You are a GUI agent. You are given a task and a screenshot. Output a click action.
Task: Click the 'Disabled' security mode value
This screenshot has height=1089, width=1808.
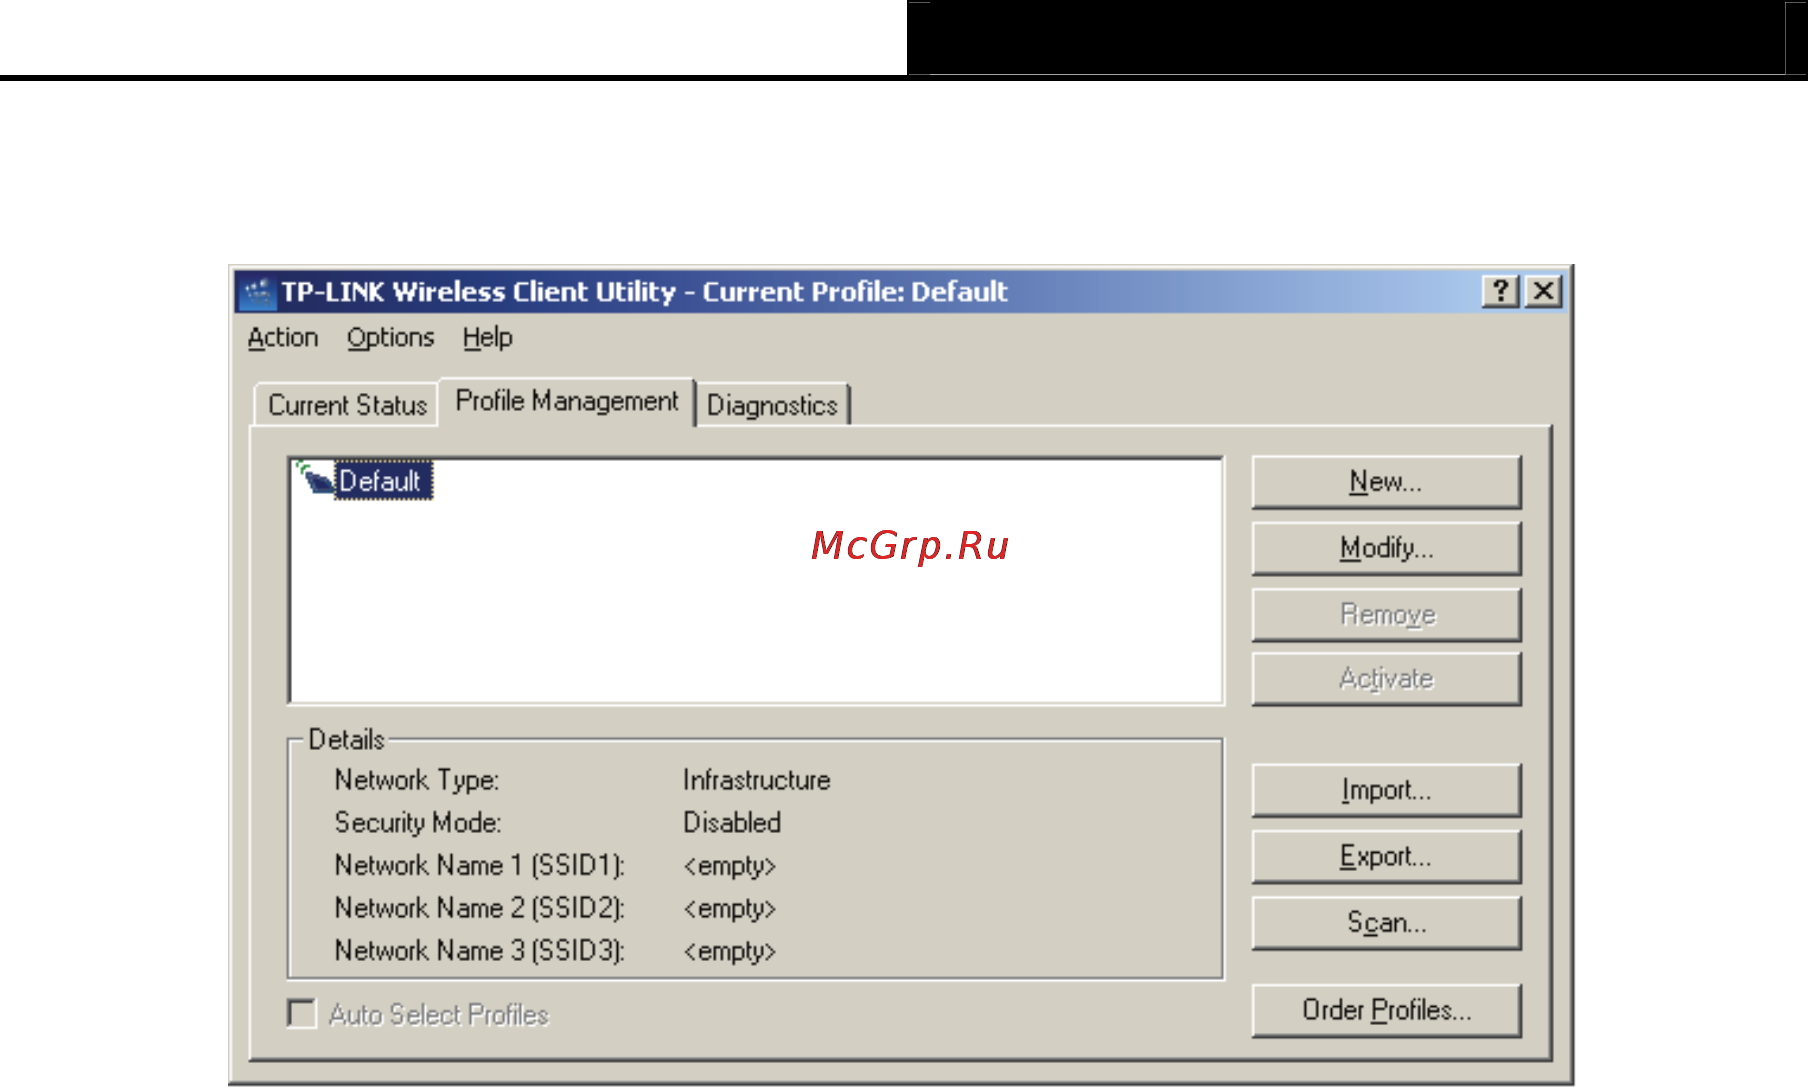(732, 822)
